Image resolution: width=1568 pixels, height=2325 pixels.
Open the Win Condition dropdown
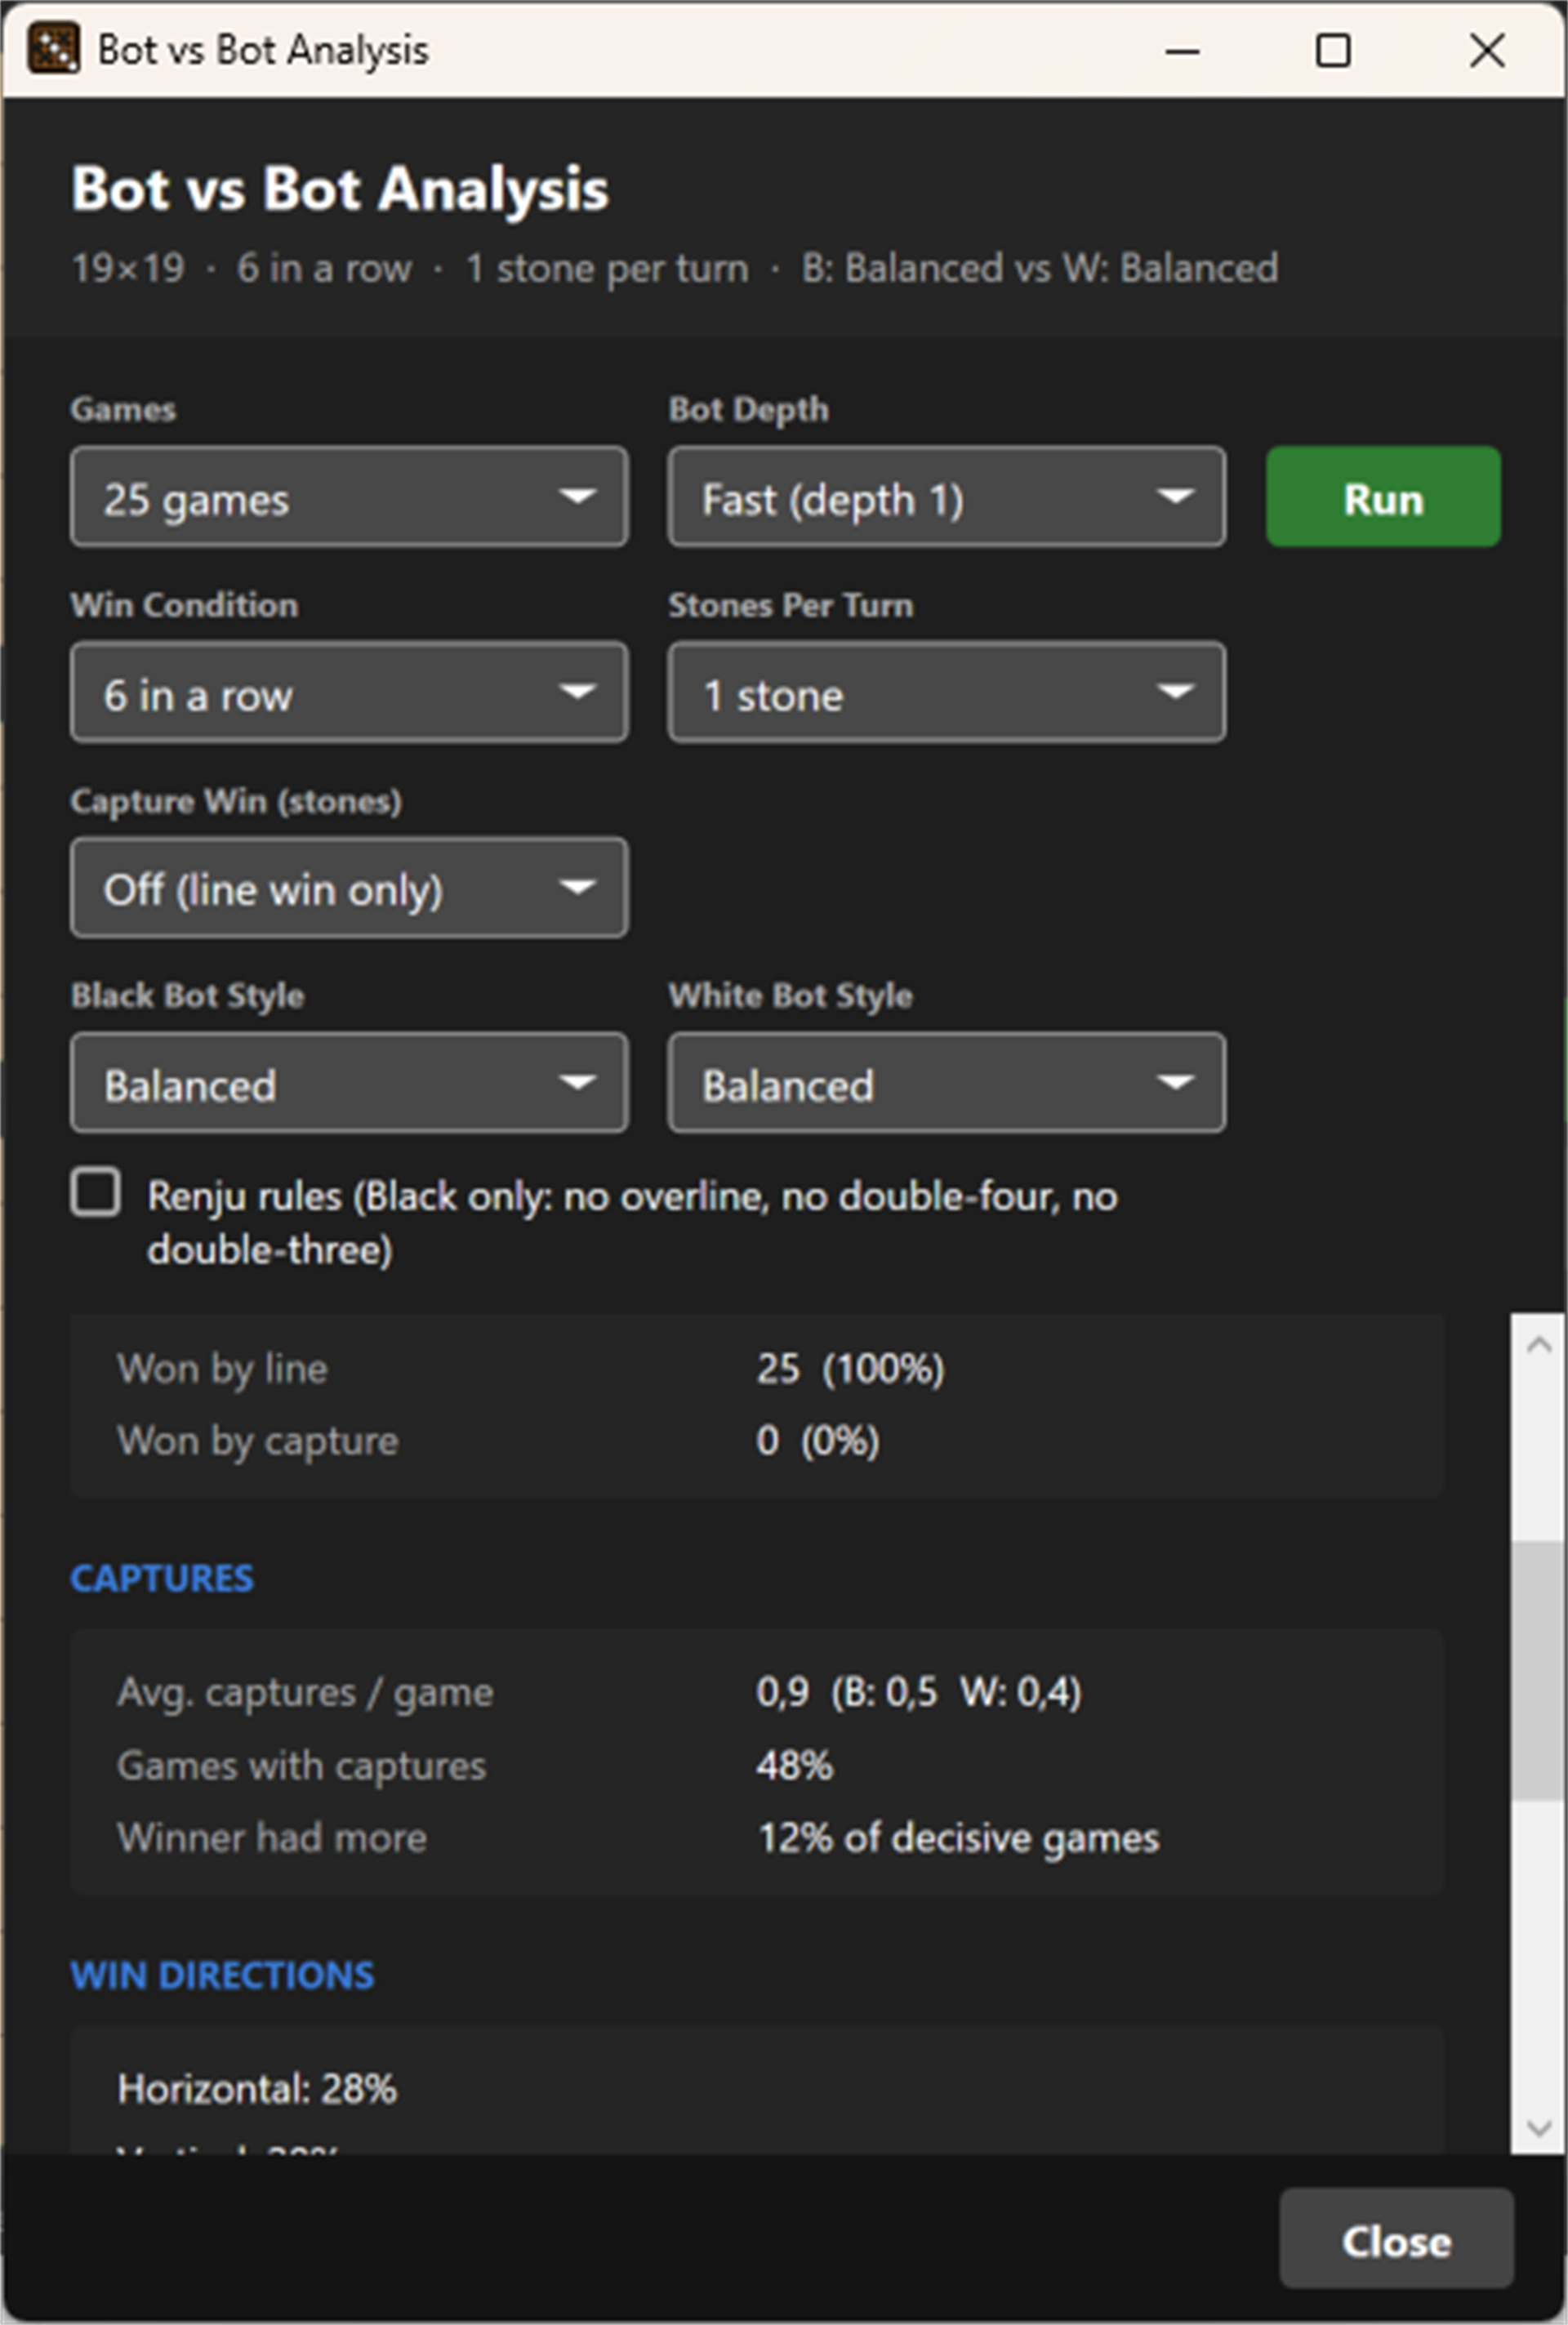(x=349, y=692)
